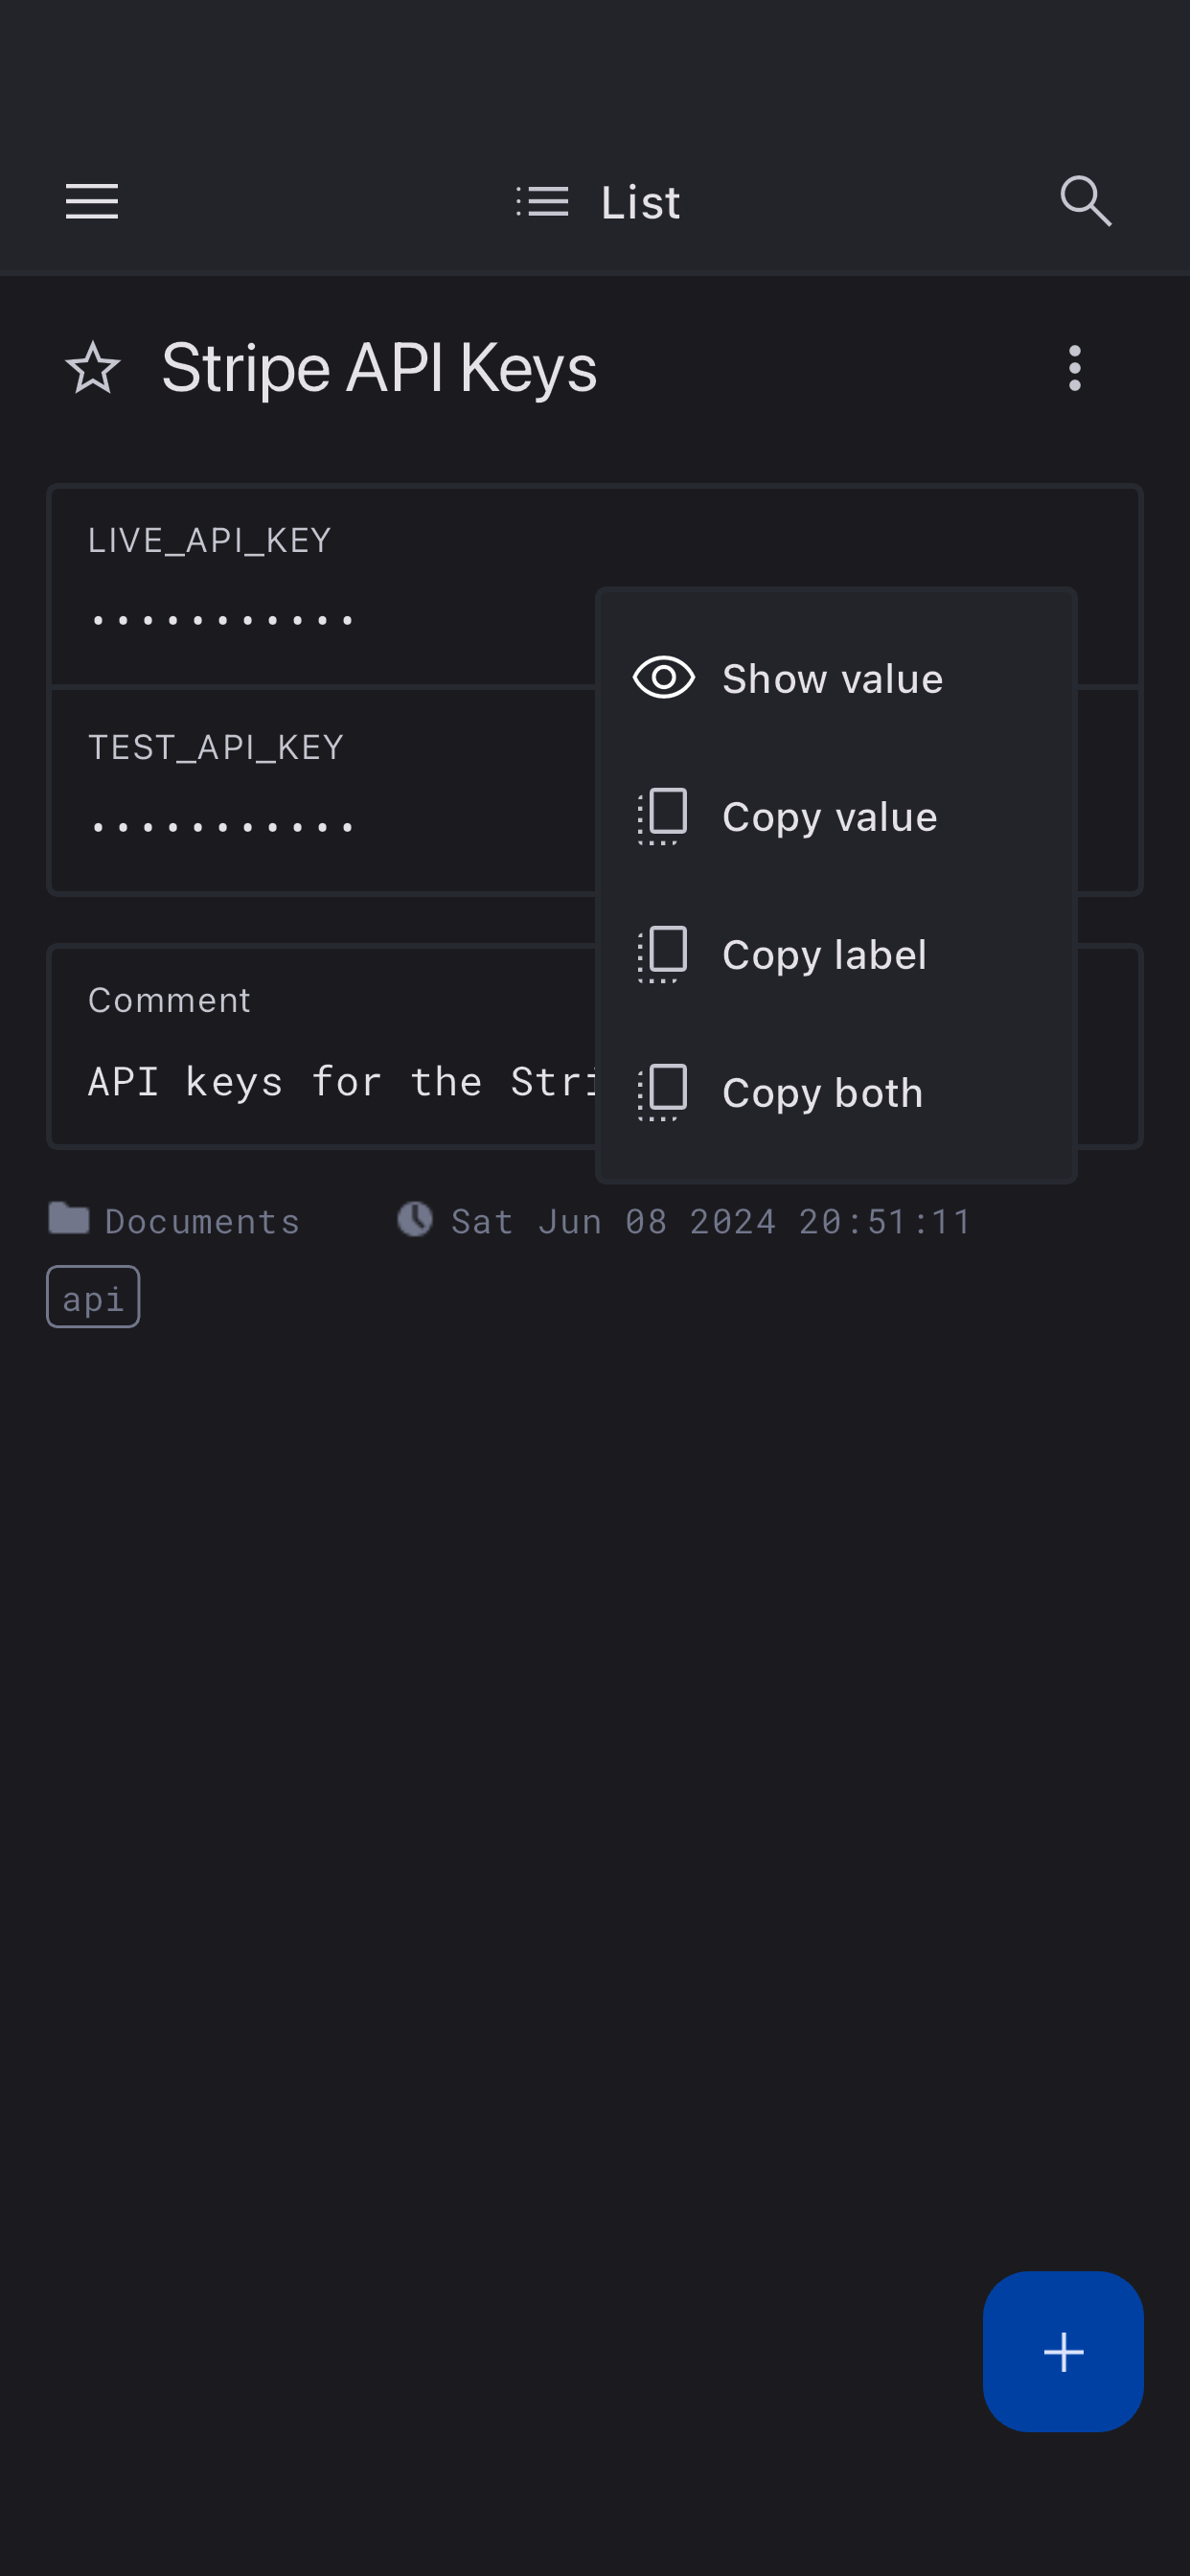1190x2576 pixels.
Task: Click the copy icon next to Copy value
Action: pos(663,816)
